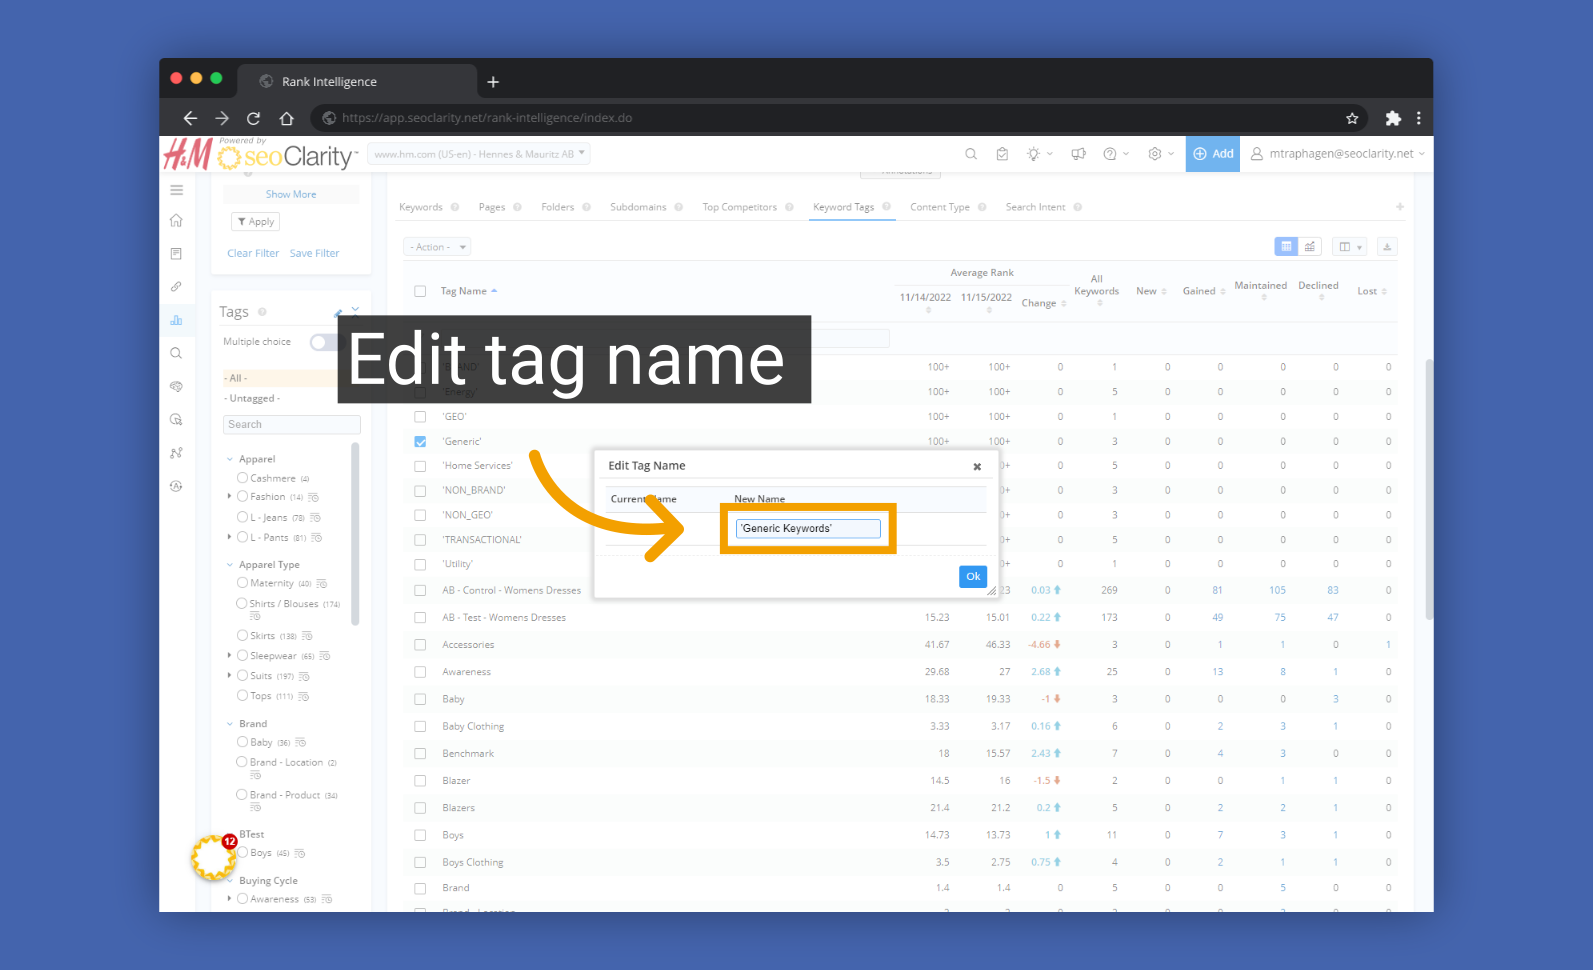Click the Clear Filter link

253,254
